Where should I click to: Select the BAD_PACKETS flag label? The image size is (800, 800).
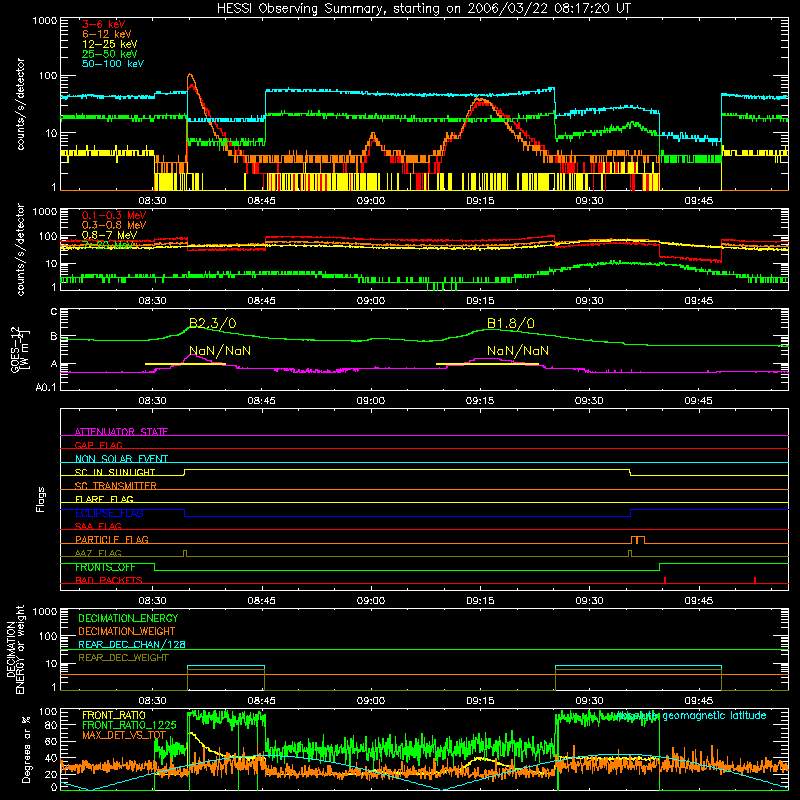pyautogui.click(x=109, y=580)
